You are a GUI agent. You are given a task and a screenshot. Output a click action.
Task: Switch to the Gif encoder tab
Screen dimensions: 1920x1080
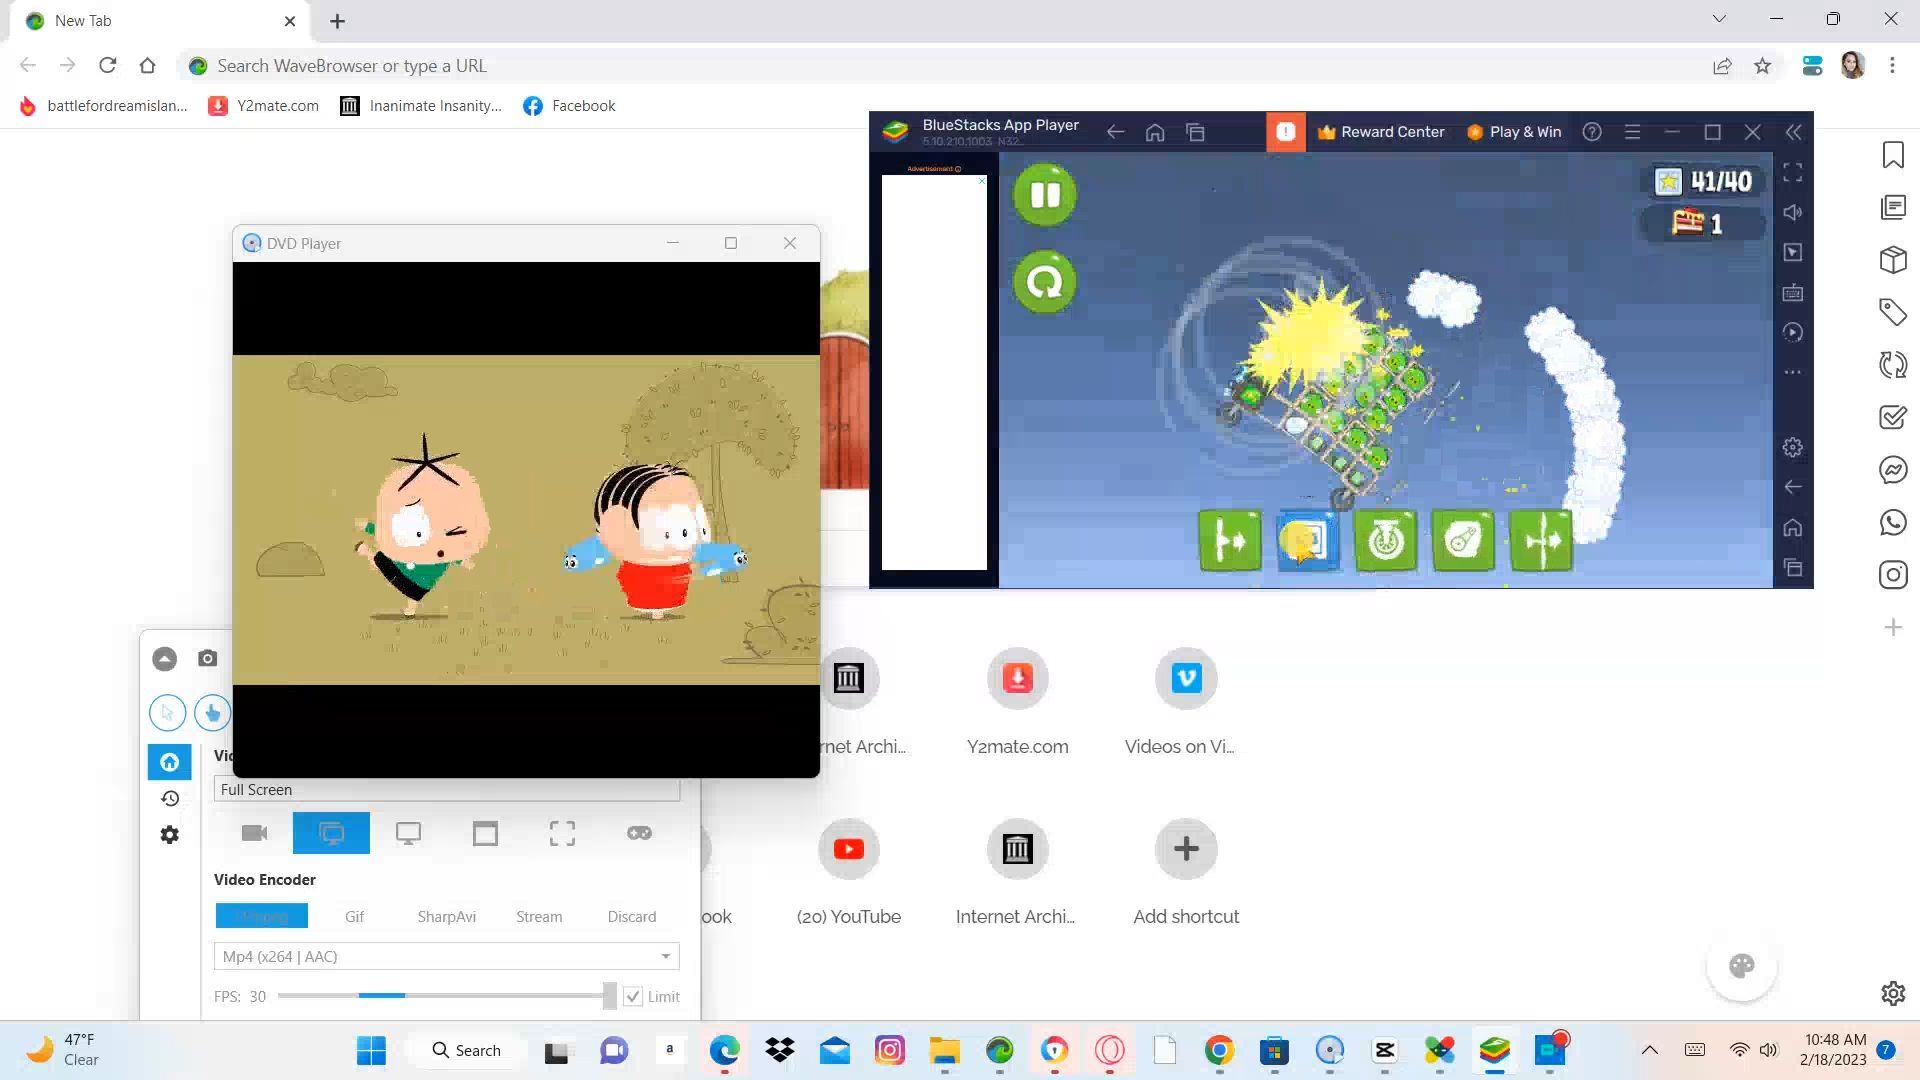point(354,916)
